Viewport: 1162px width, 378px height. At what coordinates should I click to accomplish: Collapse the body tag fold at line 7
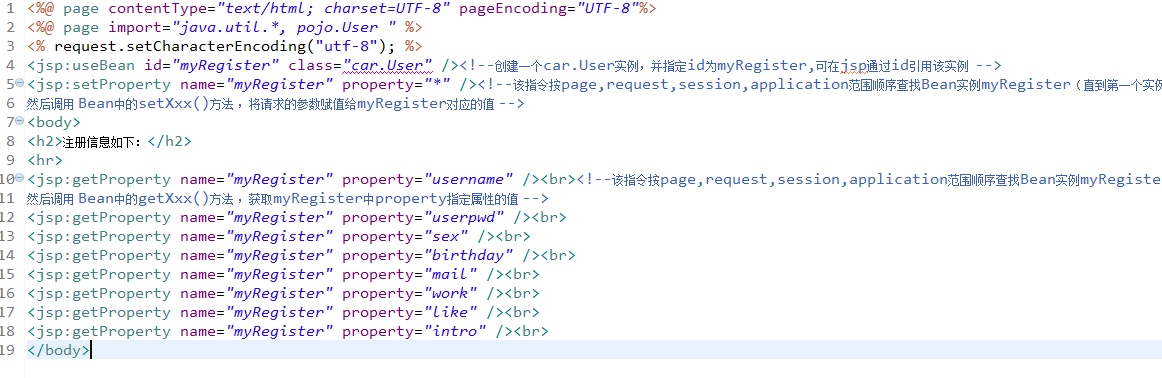tap(19, 122)
